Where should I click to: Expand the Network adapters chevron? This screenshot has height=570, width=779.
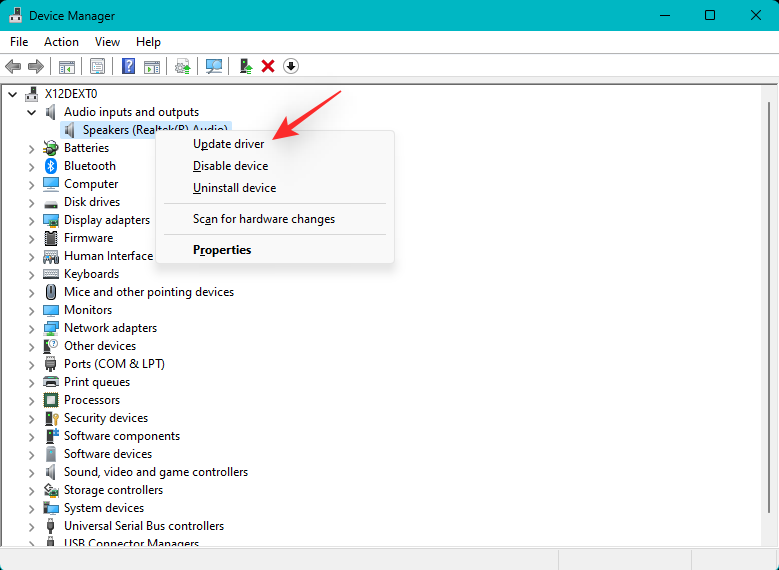[x=31, y=328]
